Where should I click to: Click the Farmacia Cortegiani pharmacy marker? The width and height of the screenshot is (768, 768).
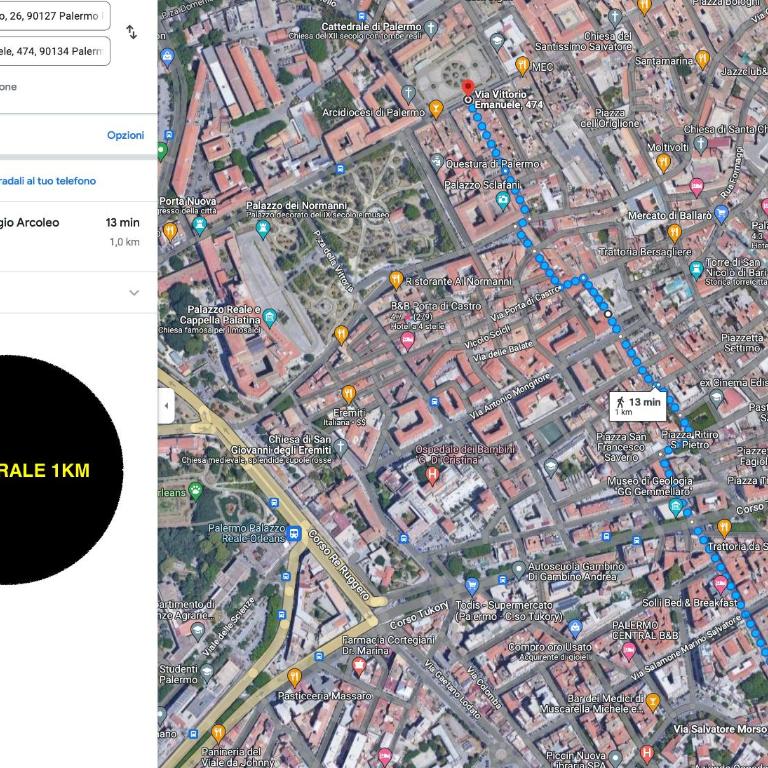pyautogui.click(x=359, y=666)
